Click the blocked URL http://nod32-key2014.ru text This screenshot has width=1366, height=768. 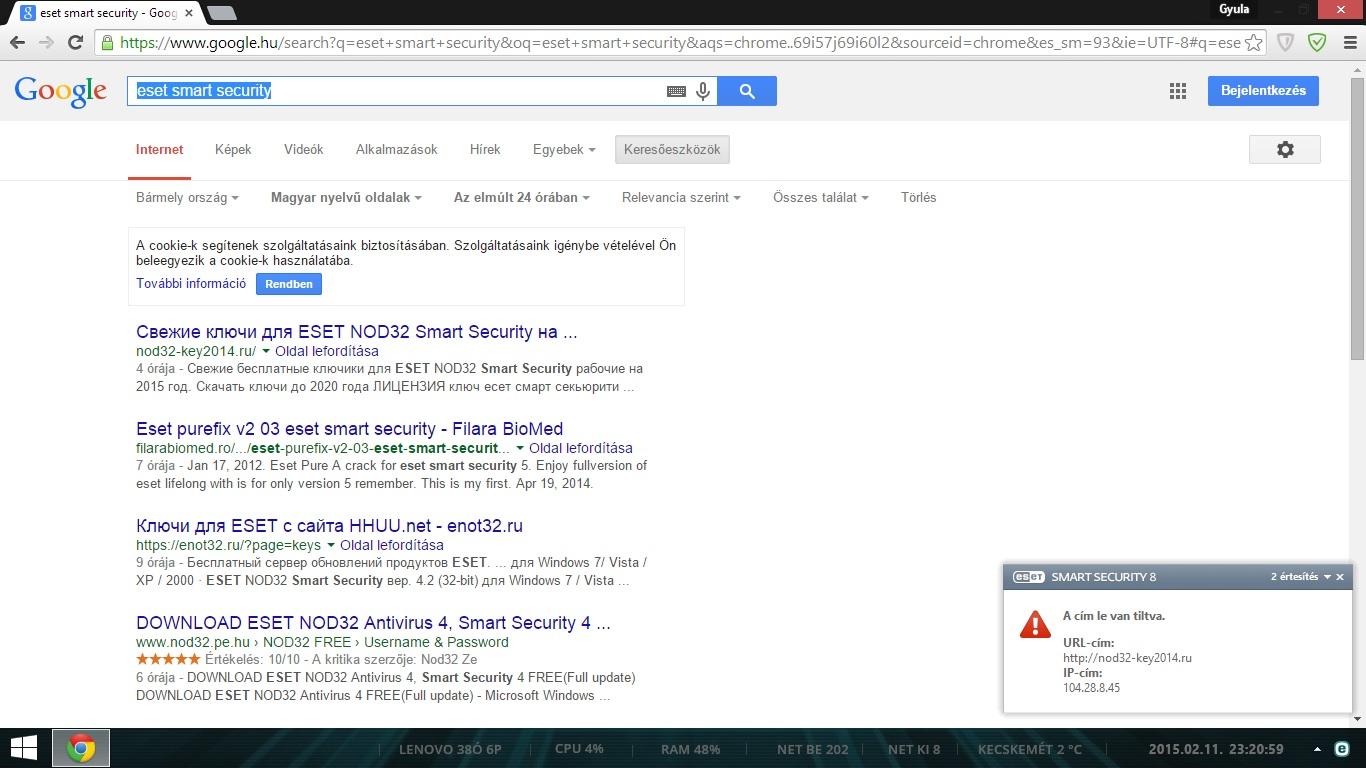pos(1127,658)
